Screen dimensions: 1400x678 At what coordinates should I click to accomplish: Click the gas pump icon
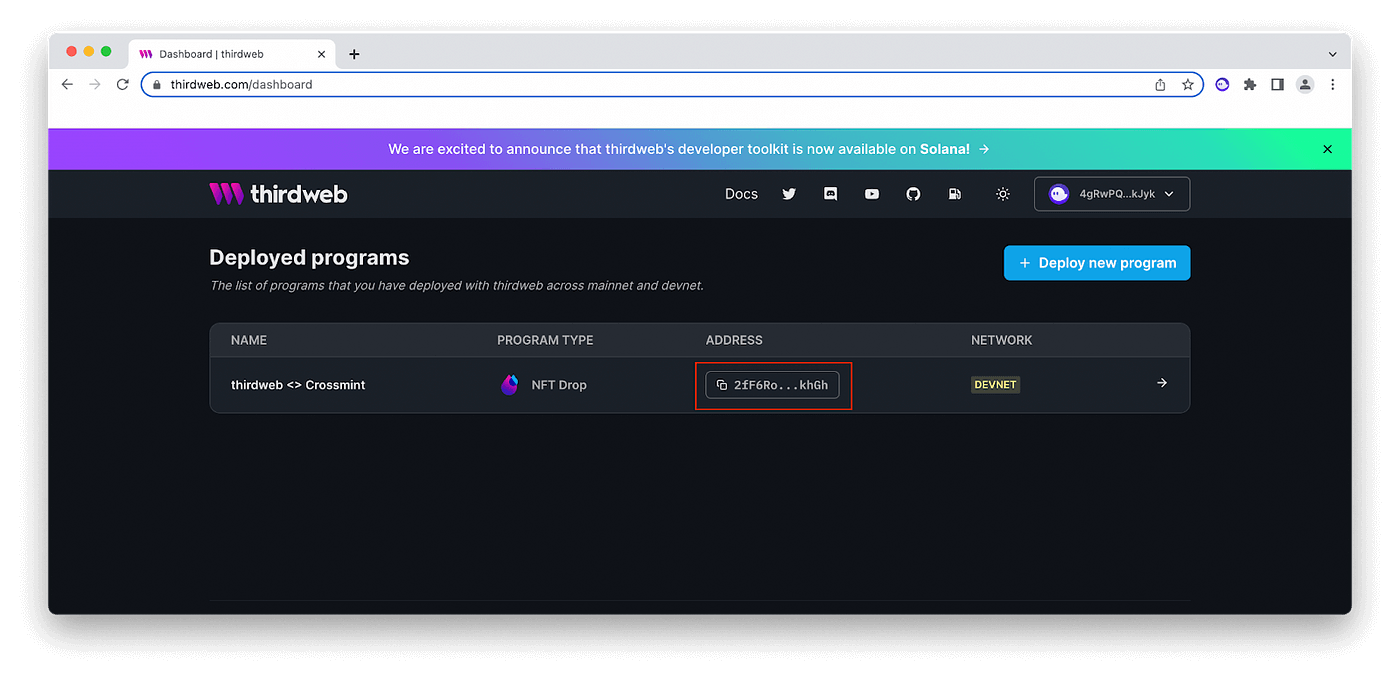coord(955,194)
